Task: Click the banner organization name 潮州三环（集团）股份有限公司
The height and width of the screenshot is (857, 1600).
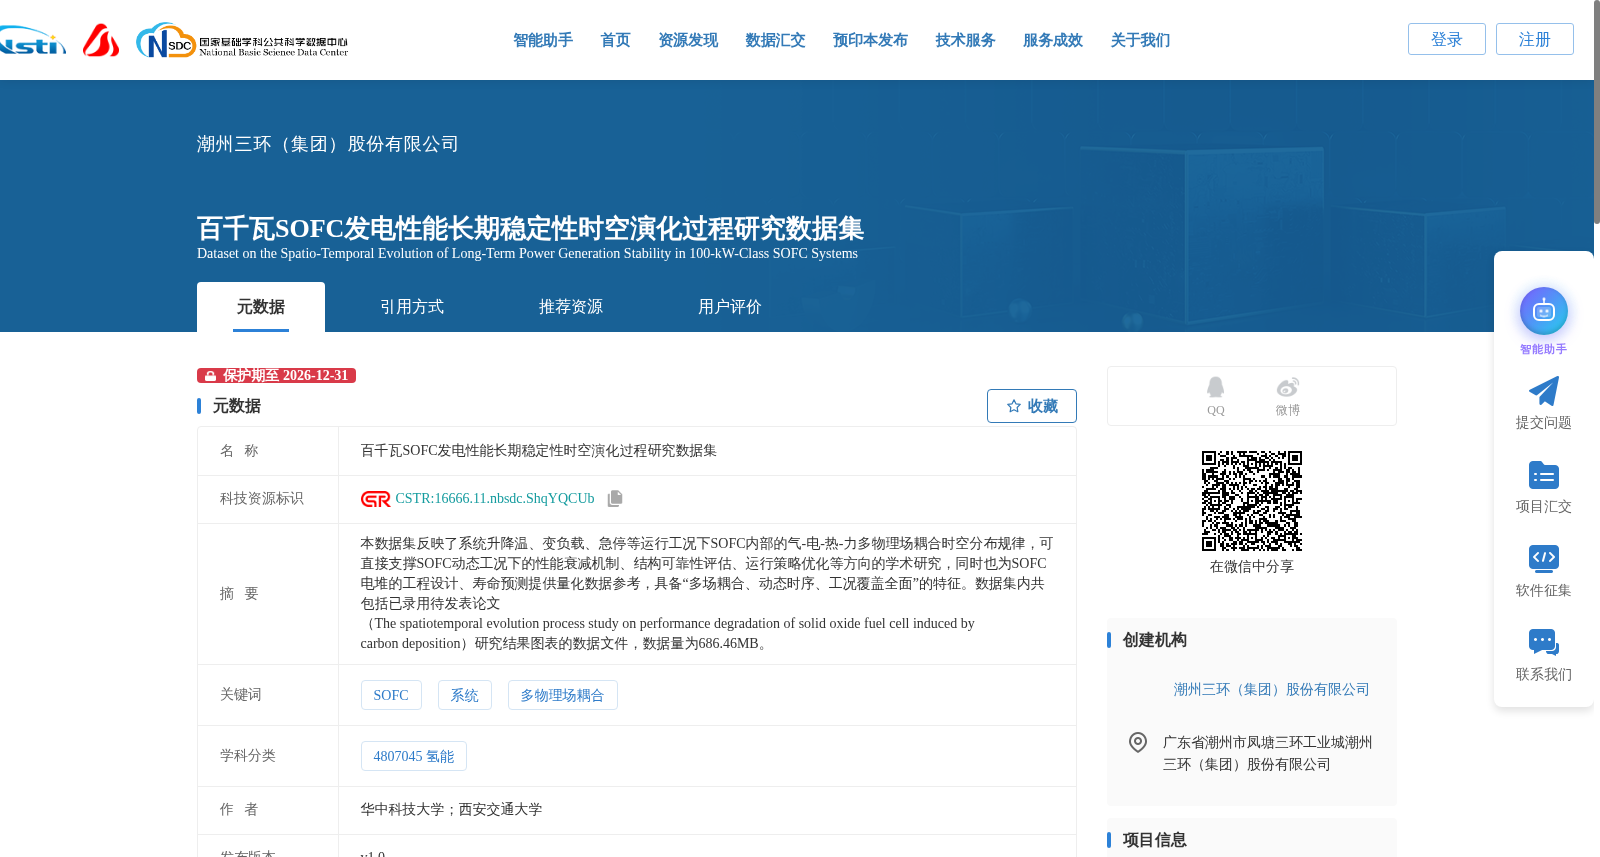Action: 328,144
